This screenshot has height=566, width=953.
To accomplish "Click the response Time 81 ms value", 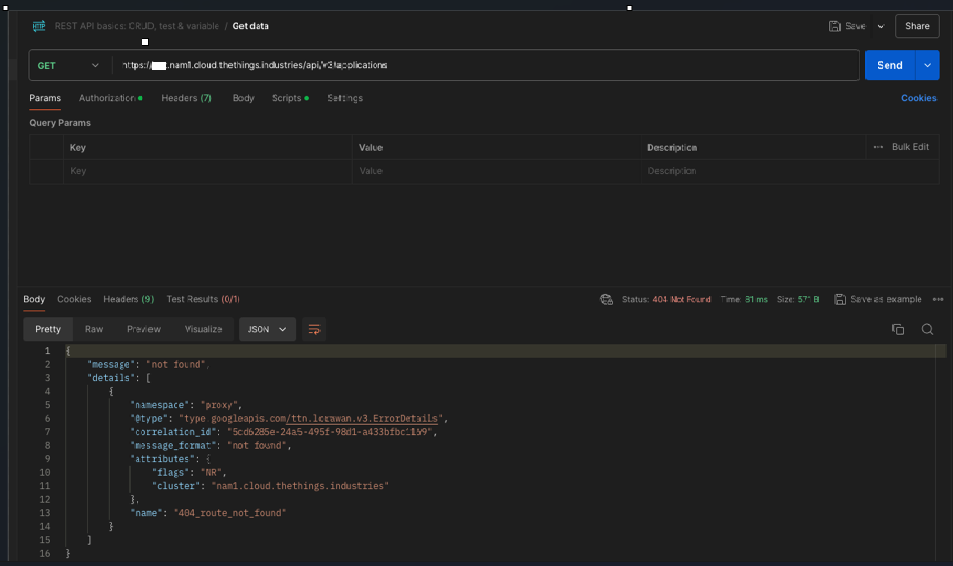I will [x=756, y=299].
